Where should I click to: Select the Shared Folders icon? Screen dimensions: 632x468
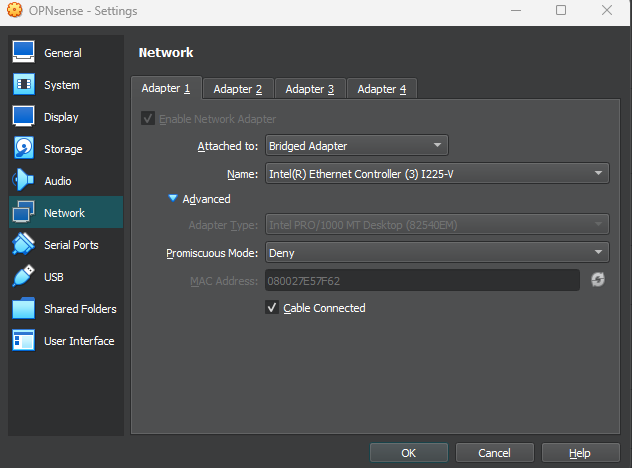[24, 309]
